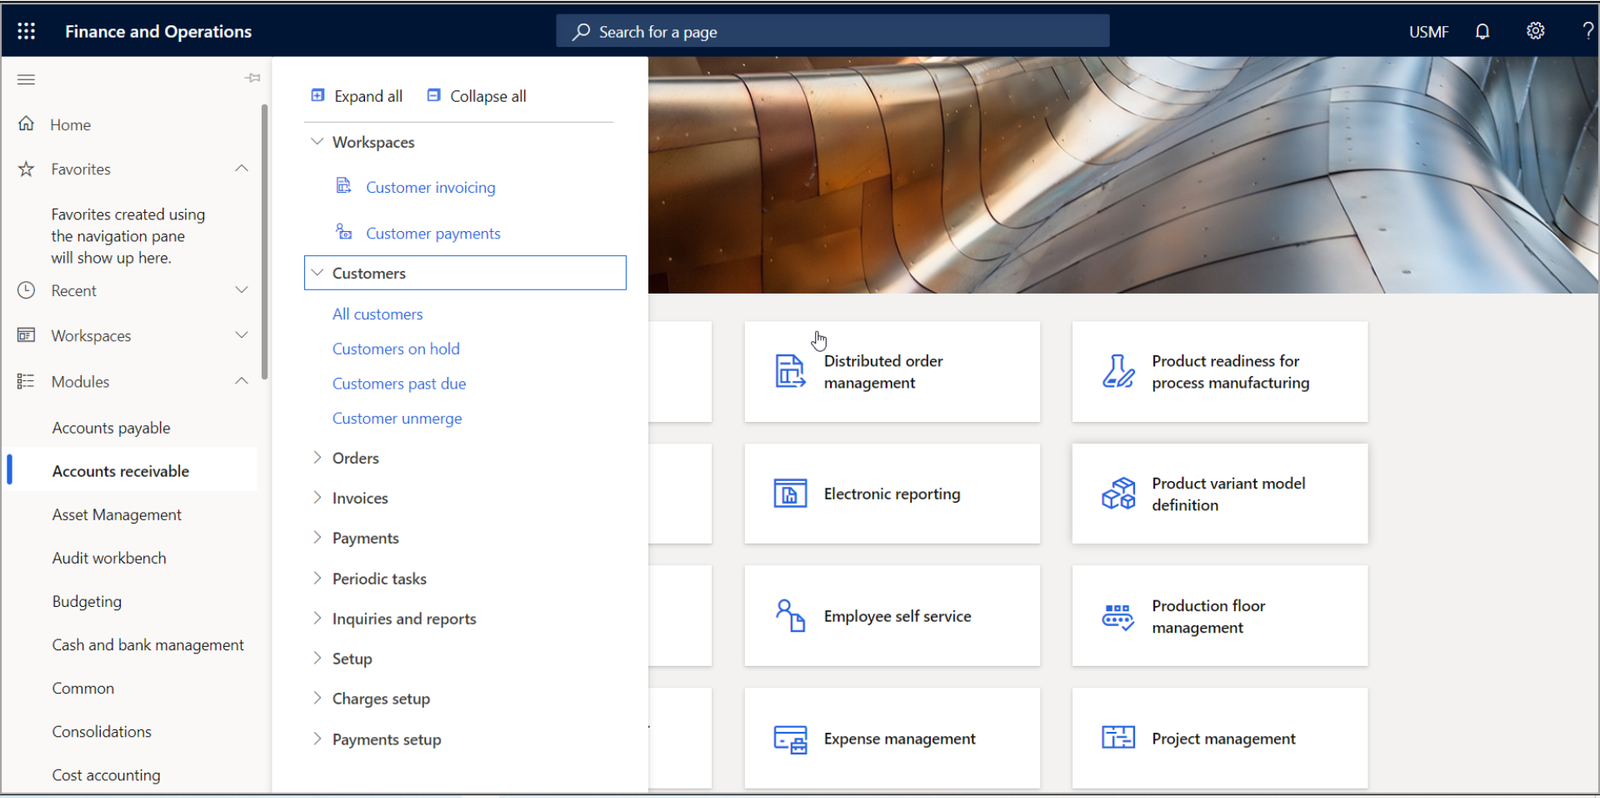Click the help question mark icon
Image resolution: width=1600 pixels, height=798 pixels.
pos(1587,31)
